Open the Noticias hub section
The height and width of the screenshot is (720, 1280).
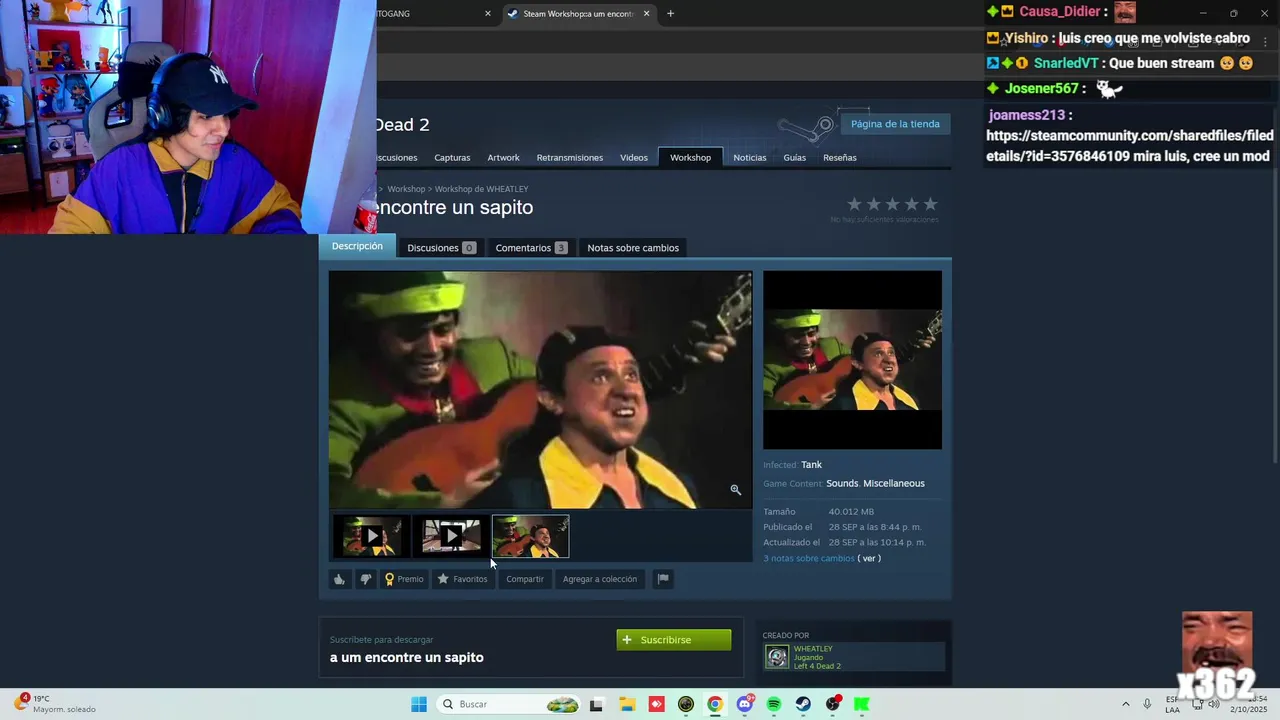[750, 158]
